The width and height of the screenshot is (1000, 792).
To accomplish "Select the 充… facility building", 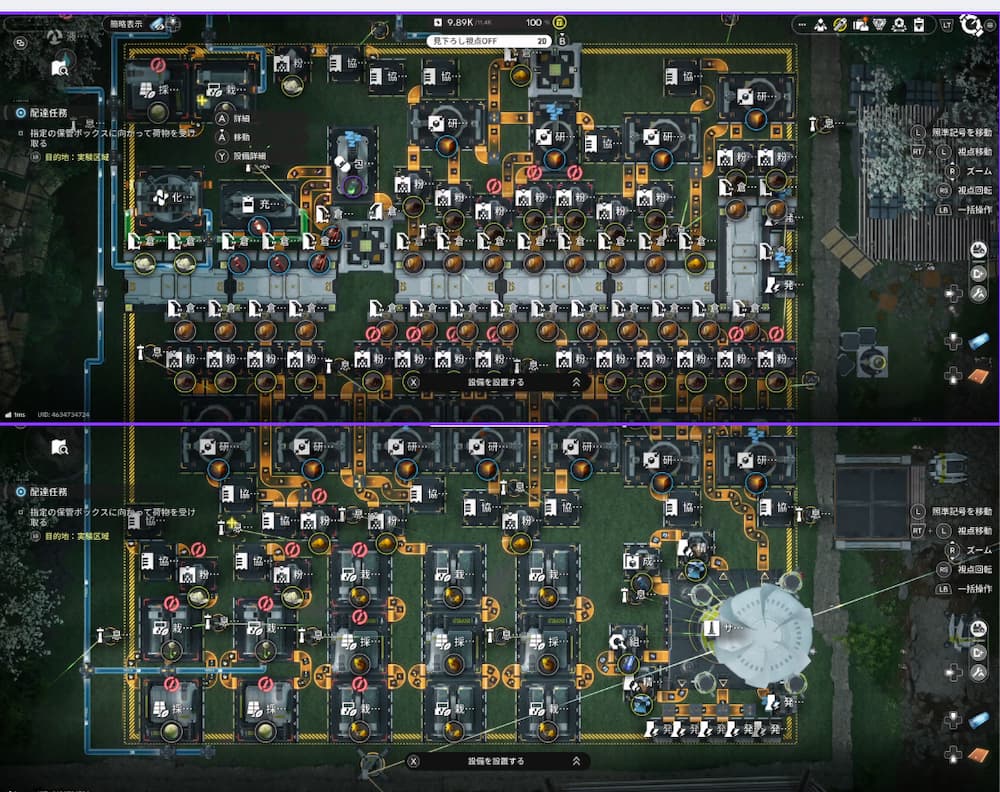I will (260, 205).
